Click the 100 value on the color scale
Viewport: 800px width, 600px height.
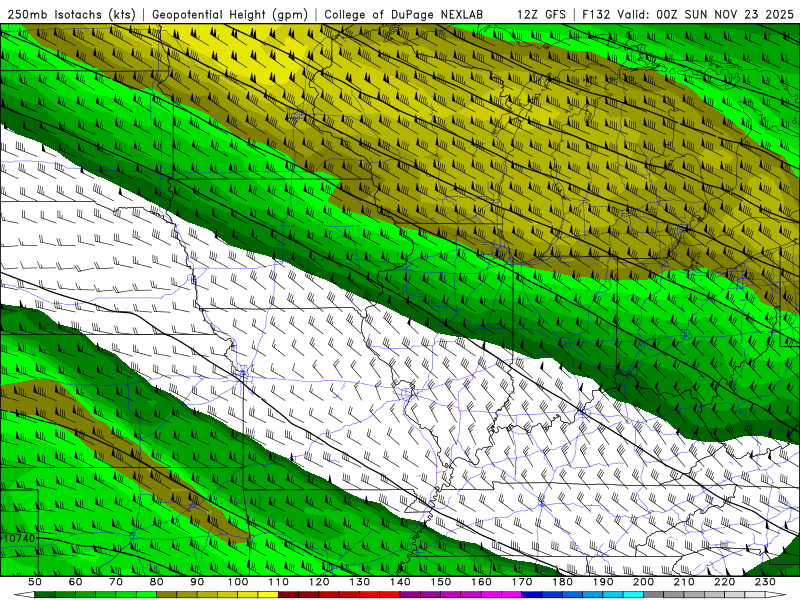tap(238, 582)
